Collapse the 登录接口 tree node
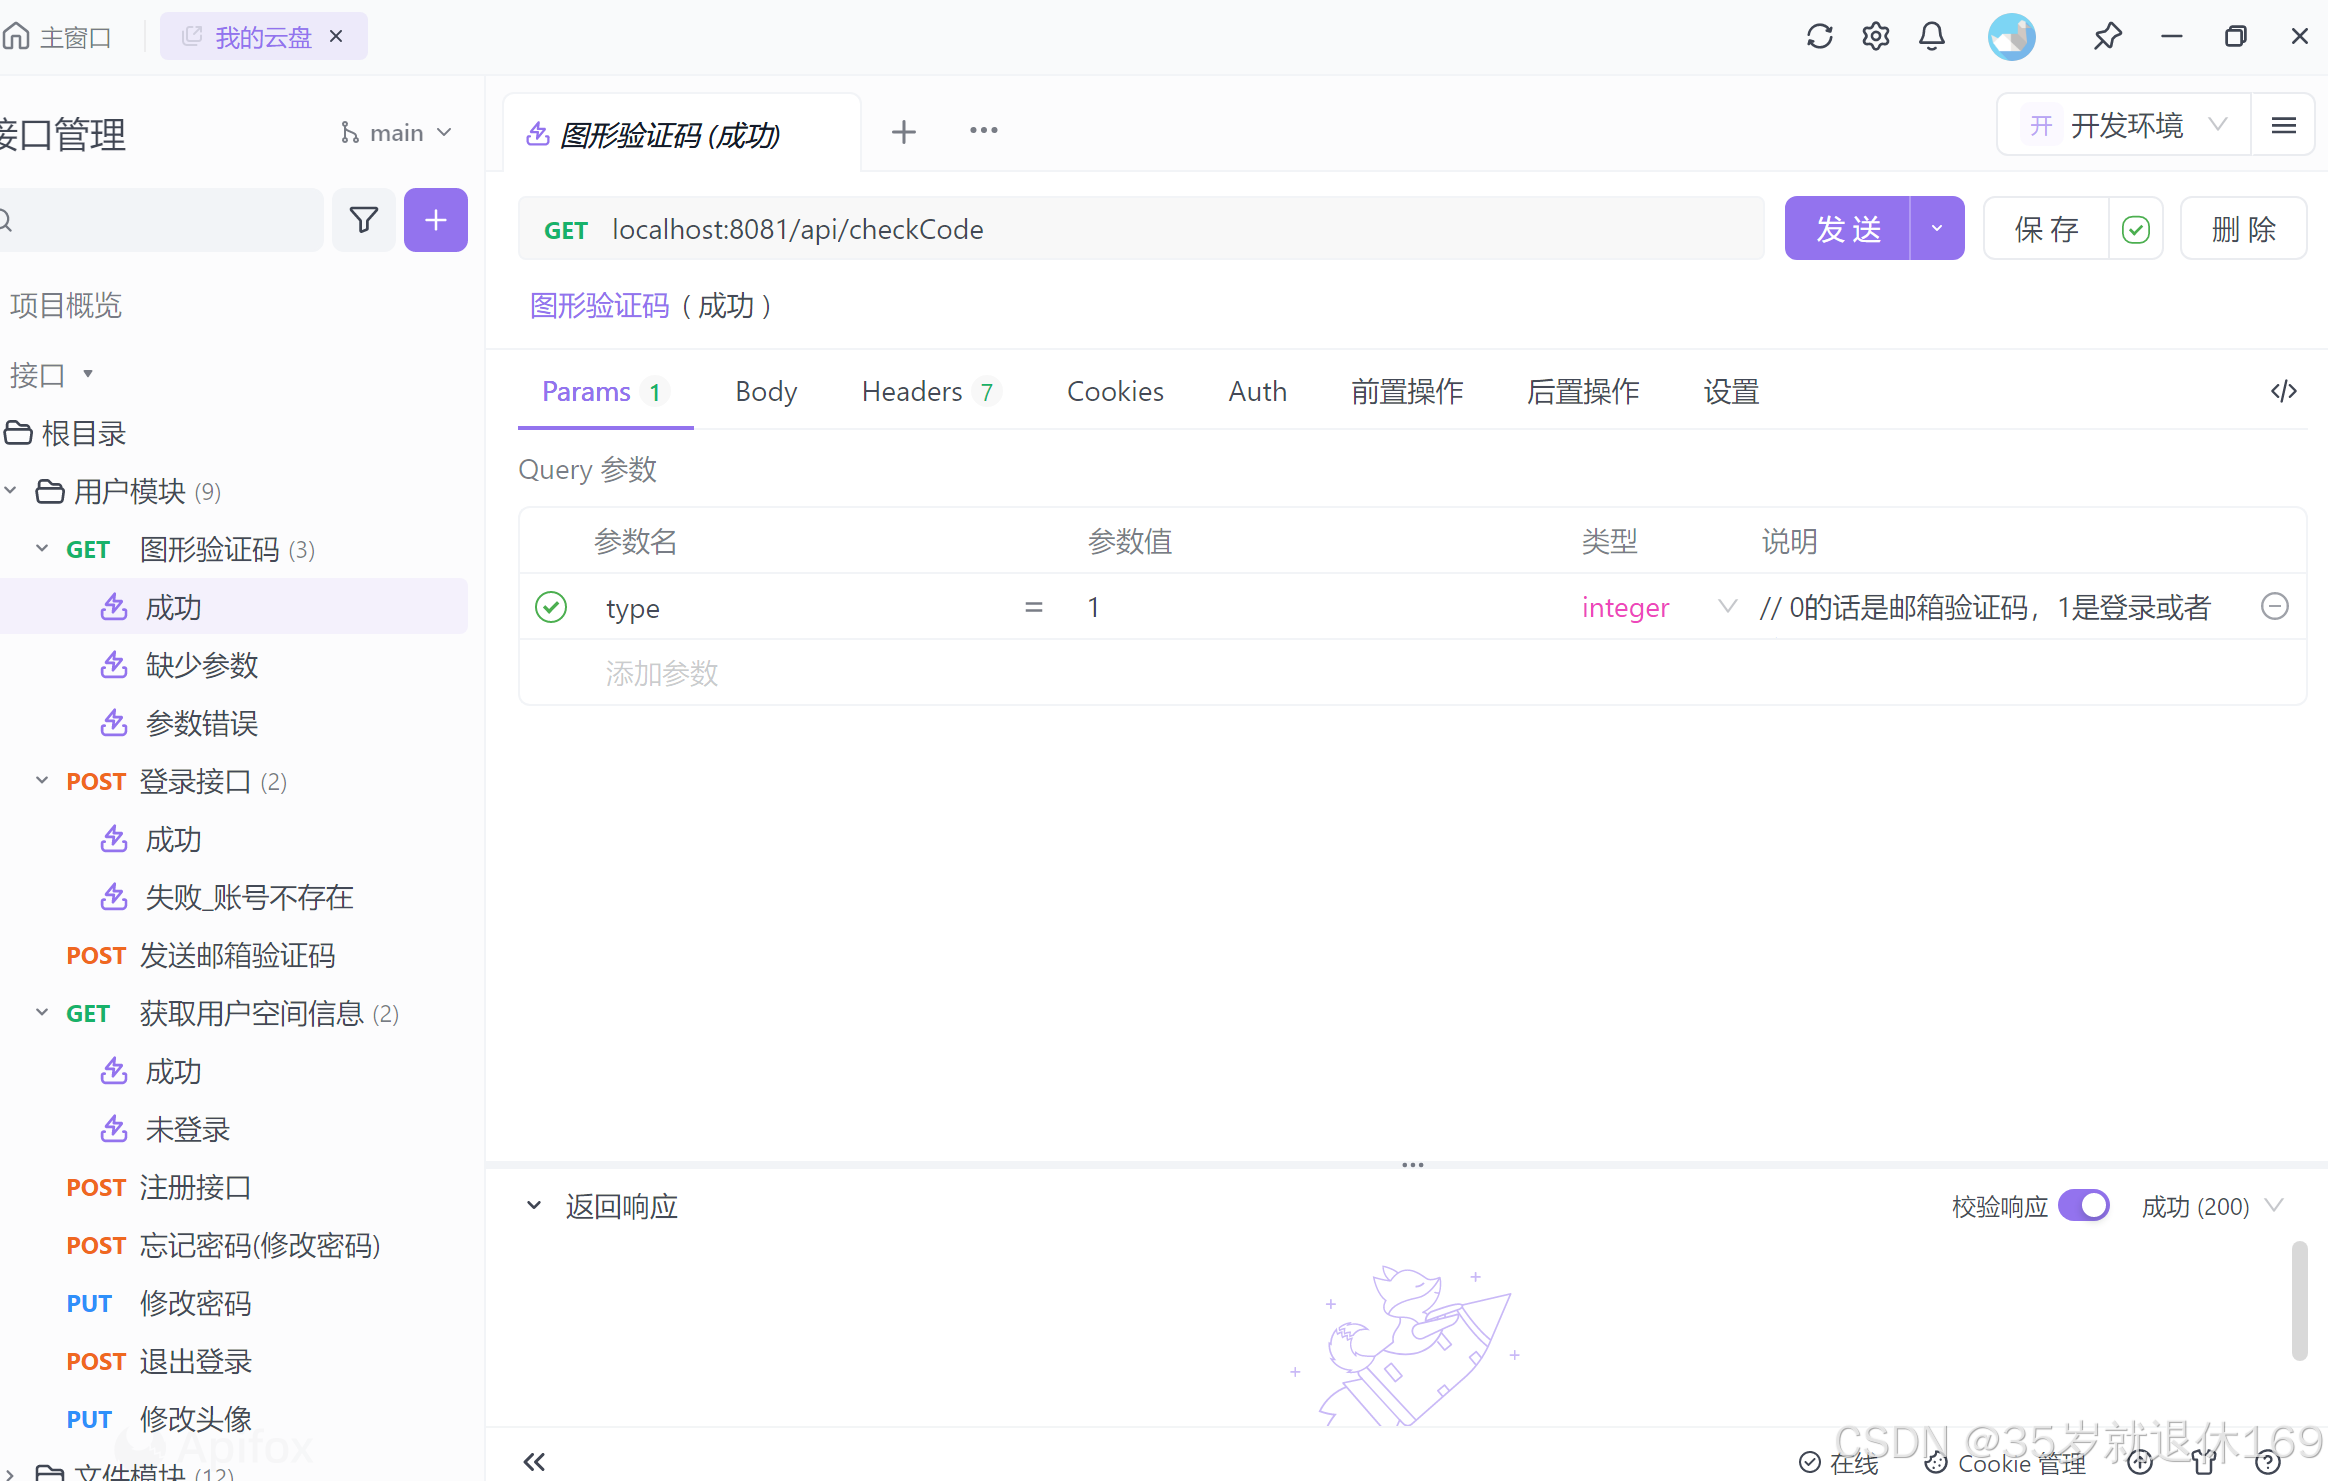The width and height of the screenshot is (2328, 1481). tap(42, 781)
